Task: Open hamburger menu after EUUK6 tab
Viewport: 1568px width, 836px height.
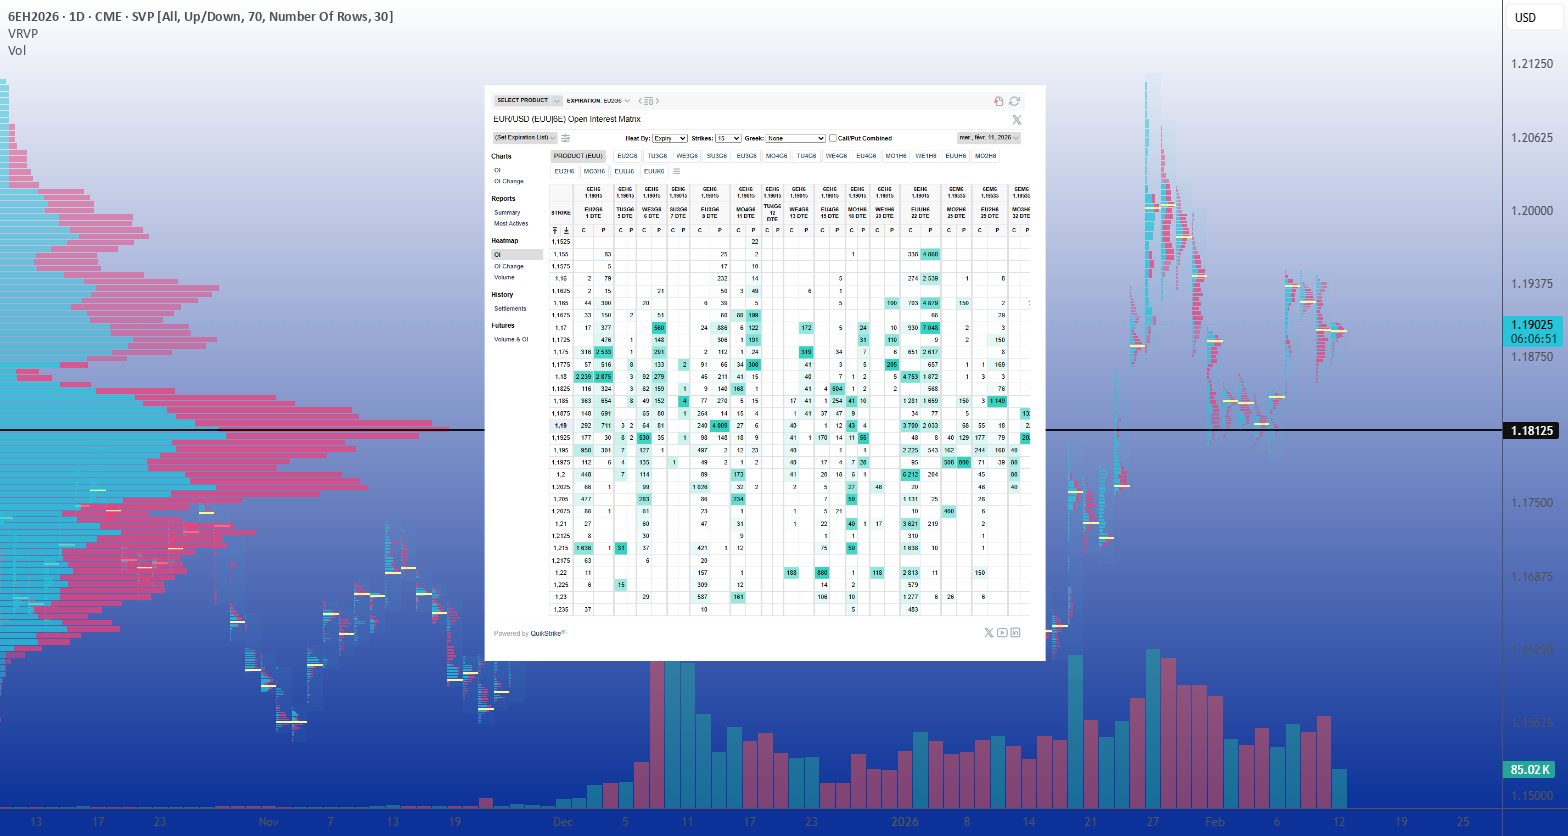Action: 676,171
